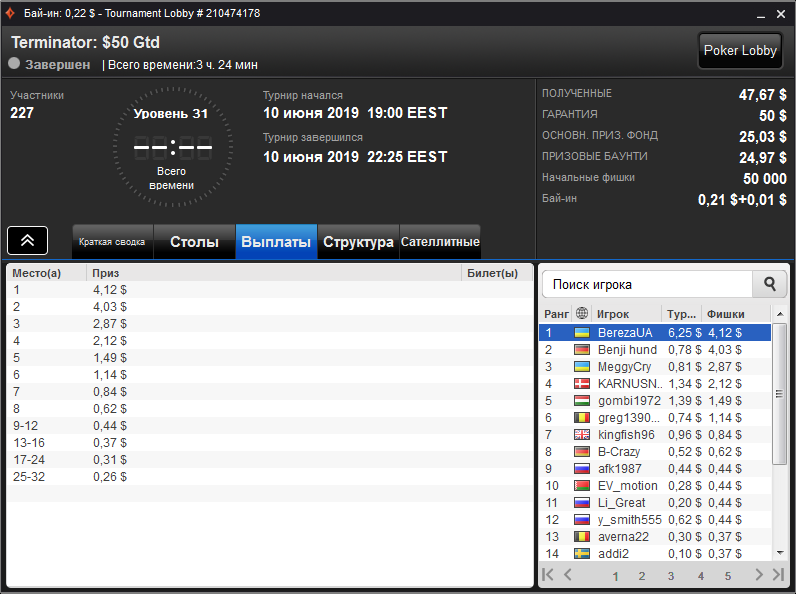Click the partypoker diamond logo icon
Image resolution: width=796 pixels, height=594 pixels.
[10, 13]
